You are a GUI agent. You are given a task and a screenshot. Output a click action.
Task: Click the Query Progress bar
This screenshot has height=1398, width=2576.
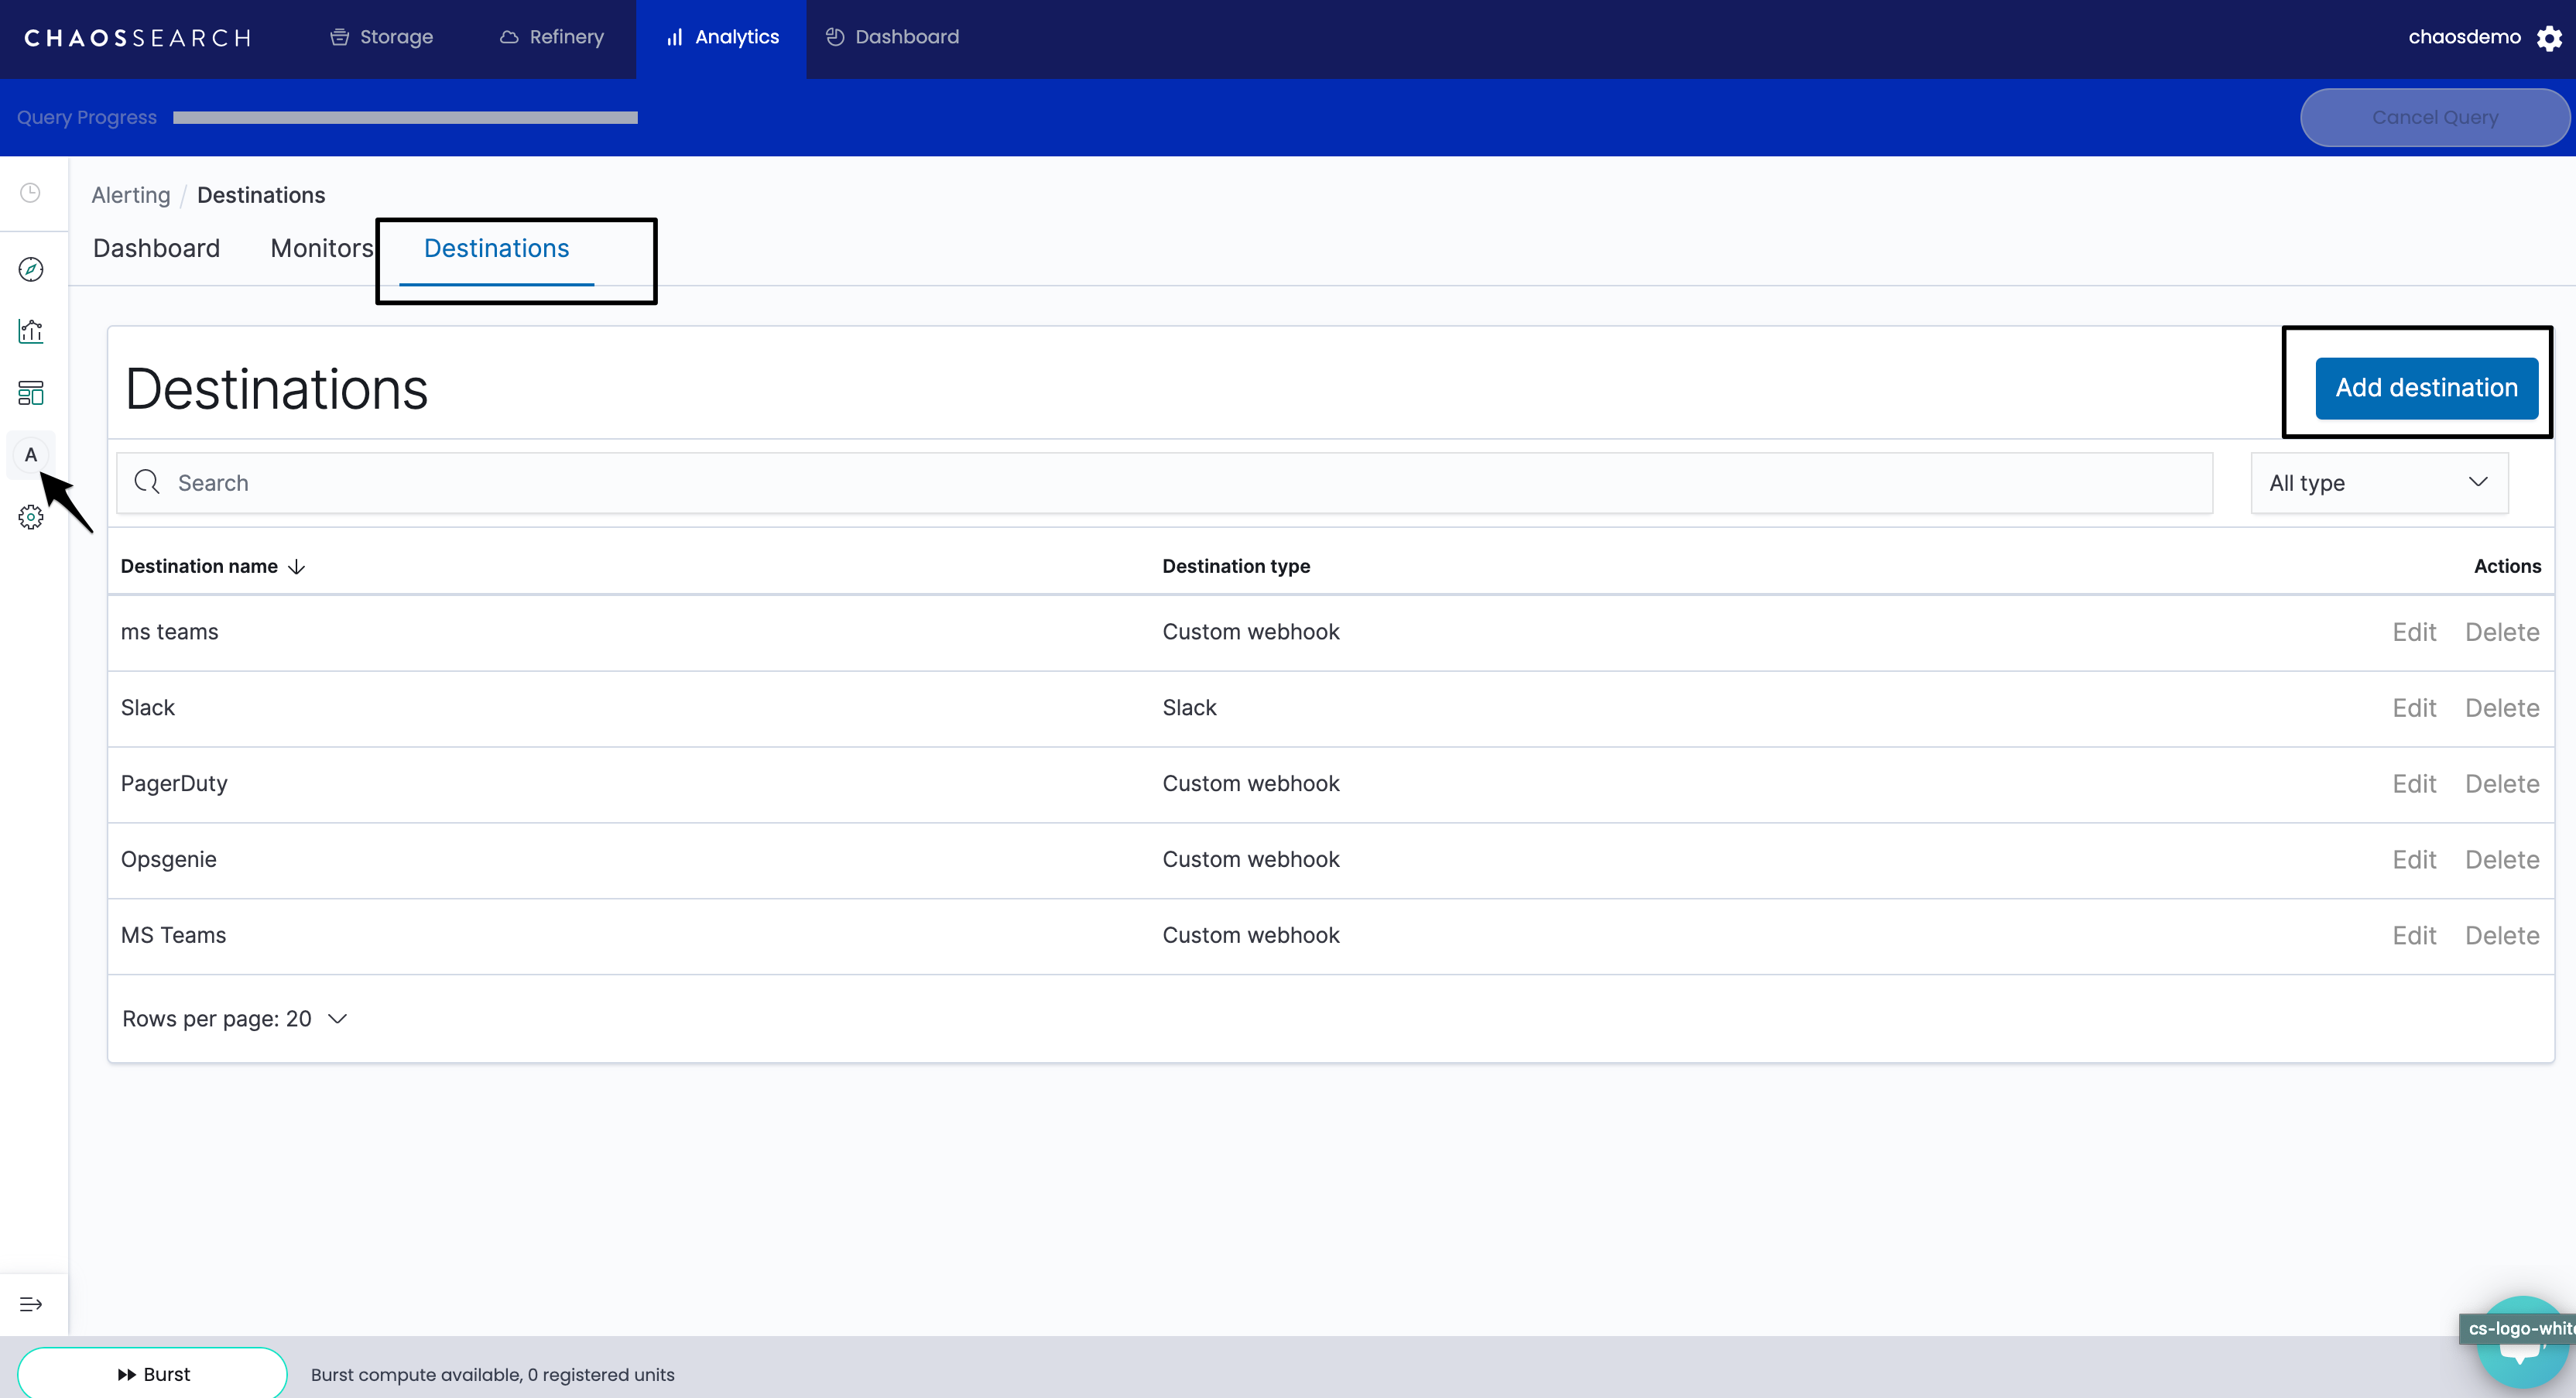pyautogui.click(x=405, y=118)
